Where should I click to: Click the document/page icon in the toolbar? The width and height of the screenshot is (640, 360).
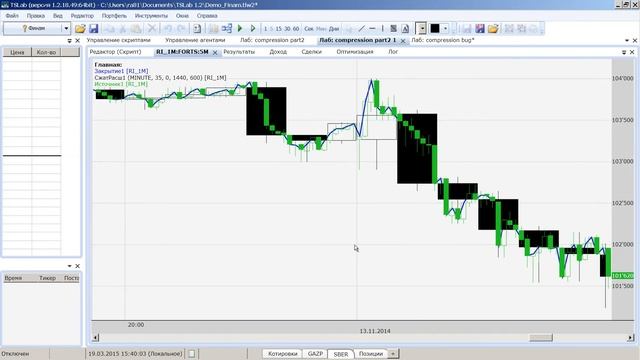(197, 29)
